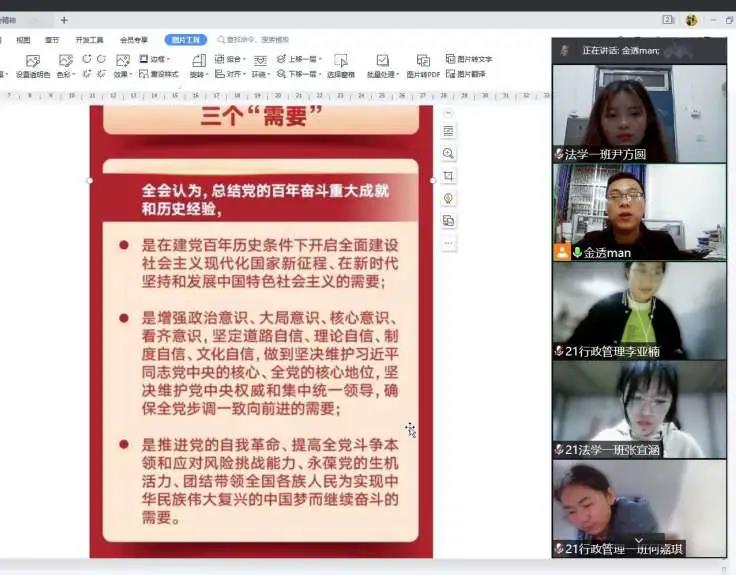Open the layout options icon beside image

coord(448,131)
